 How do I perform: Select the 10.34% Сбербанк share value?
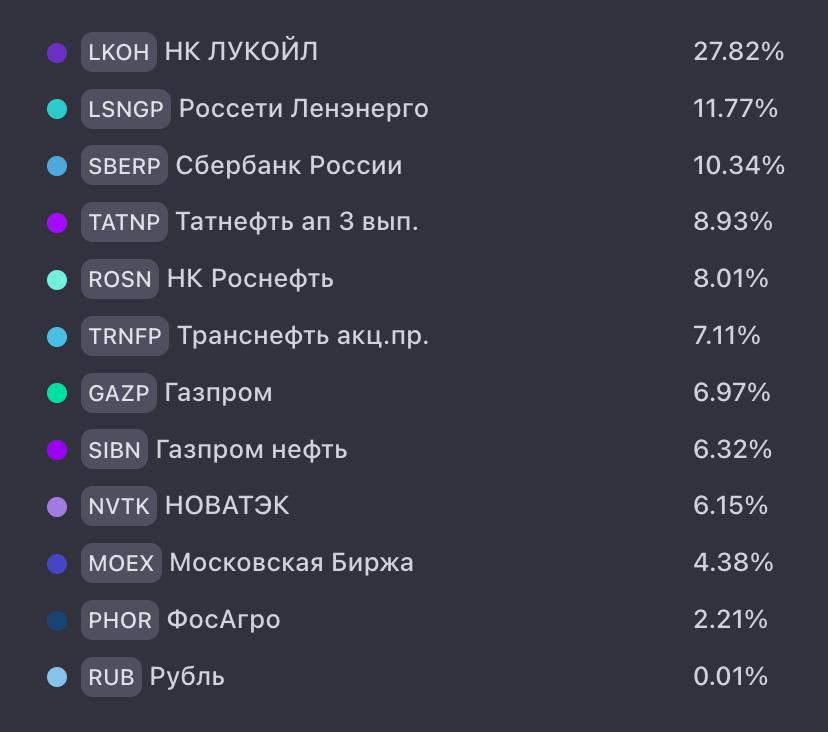coord(738,165)
